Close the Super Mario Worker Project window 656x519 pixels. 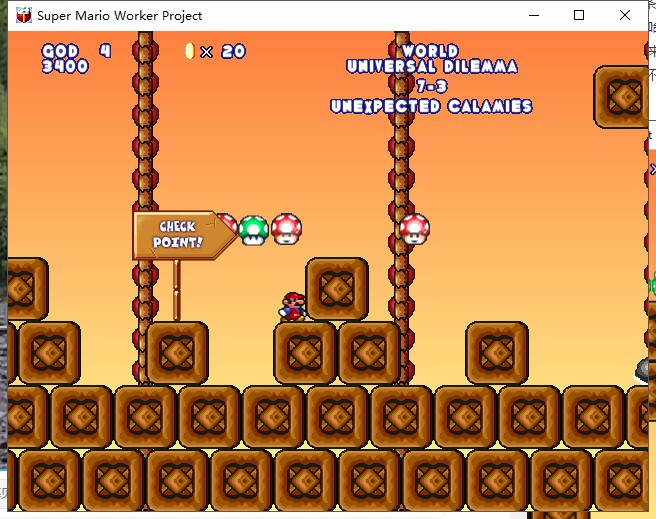click(625, 15)
